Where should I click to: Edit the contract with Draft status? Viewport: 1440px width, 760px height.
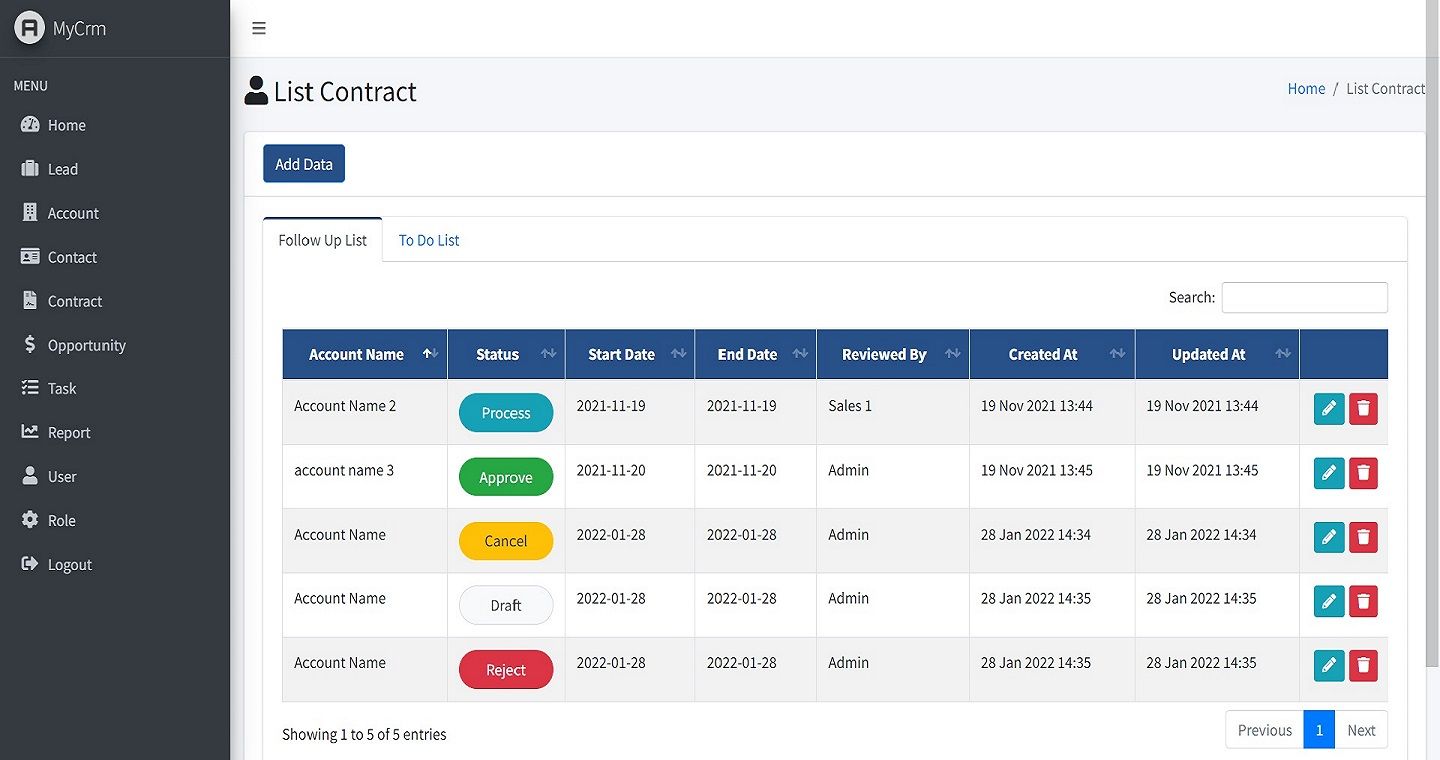1329,601
